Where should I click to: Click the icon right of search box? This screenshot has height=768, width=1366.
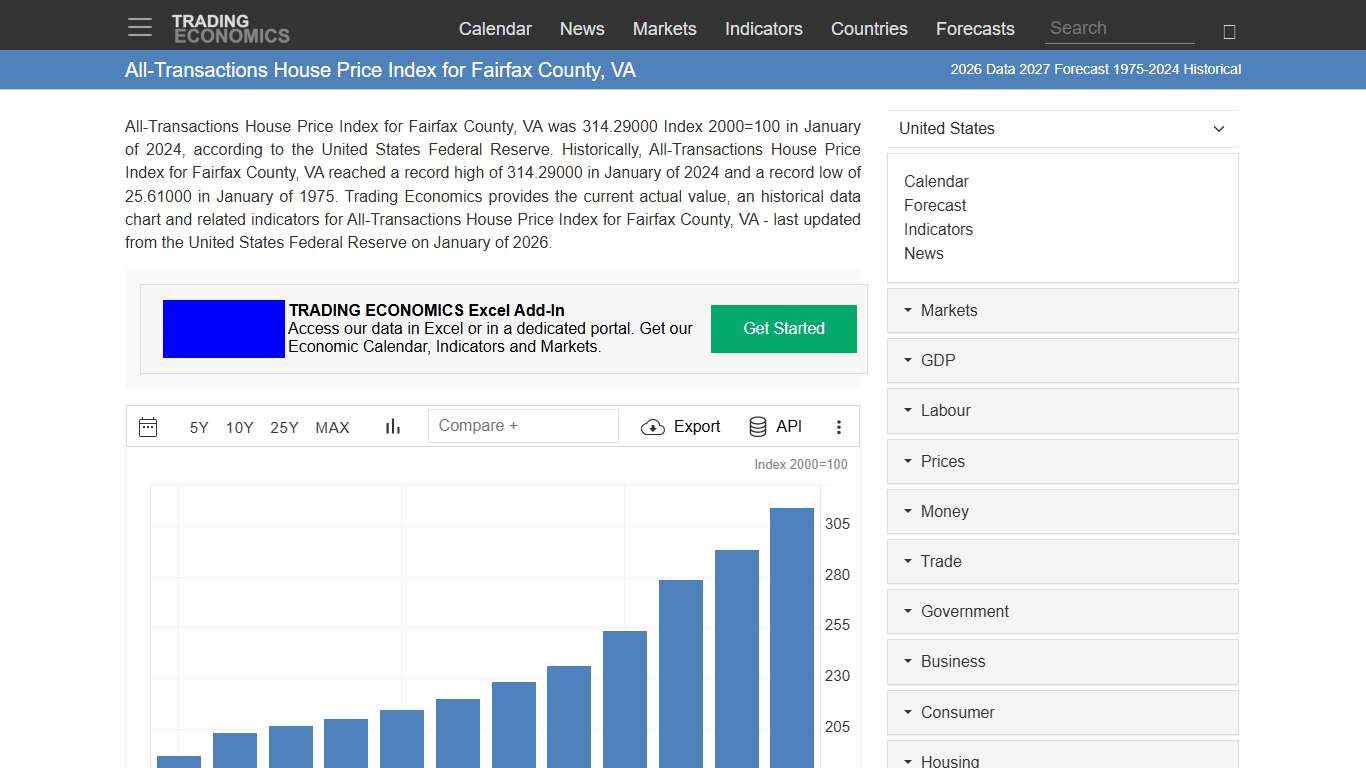[1229, 31]
